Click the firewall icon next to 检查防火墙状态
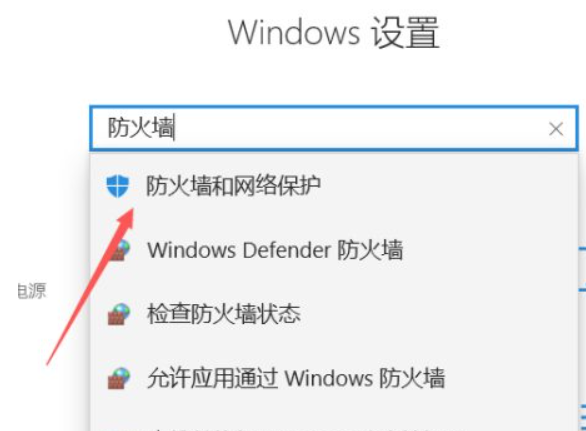The width and height of the screenshot is (586, 431). pos(119,314)
